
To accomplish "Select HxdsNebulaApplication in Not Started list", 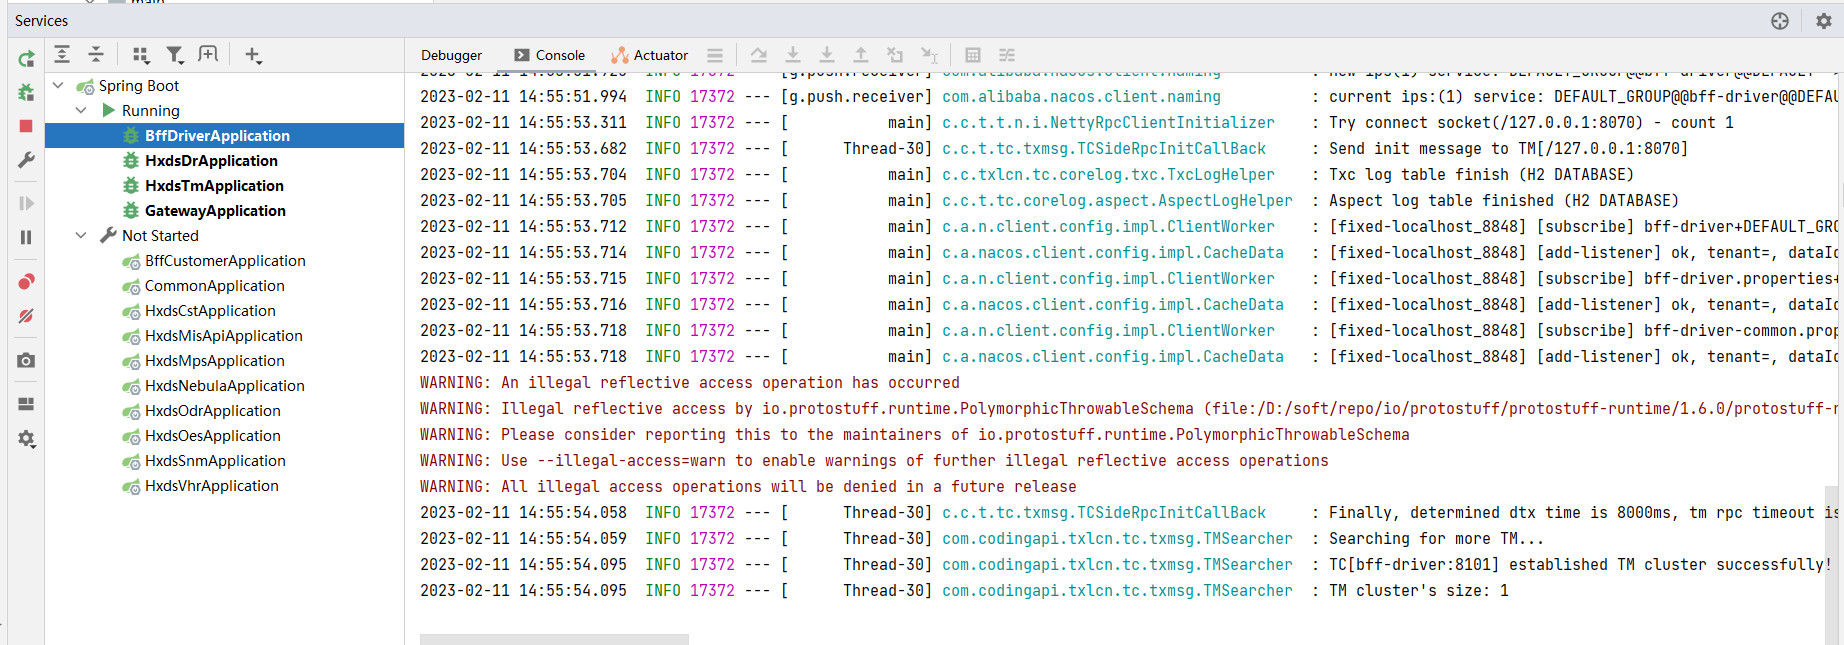I will pyautogui.click(x=224, y=386).
